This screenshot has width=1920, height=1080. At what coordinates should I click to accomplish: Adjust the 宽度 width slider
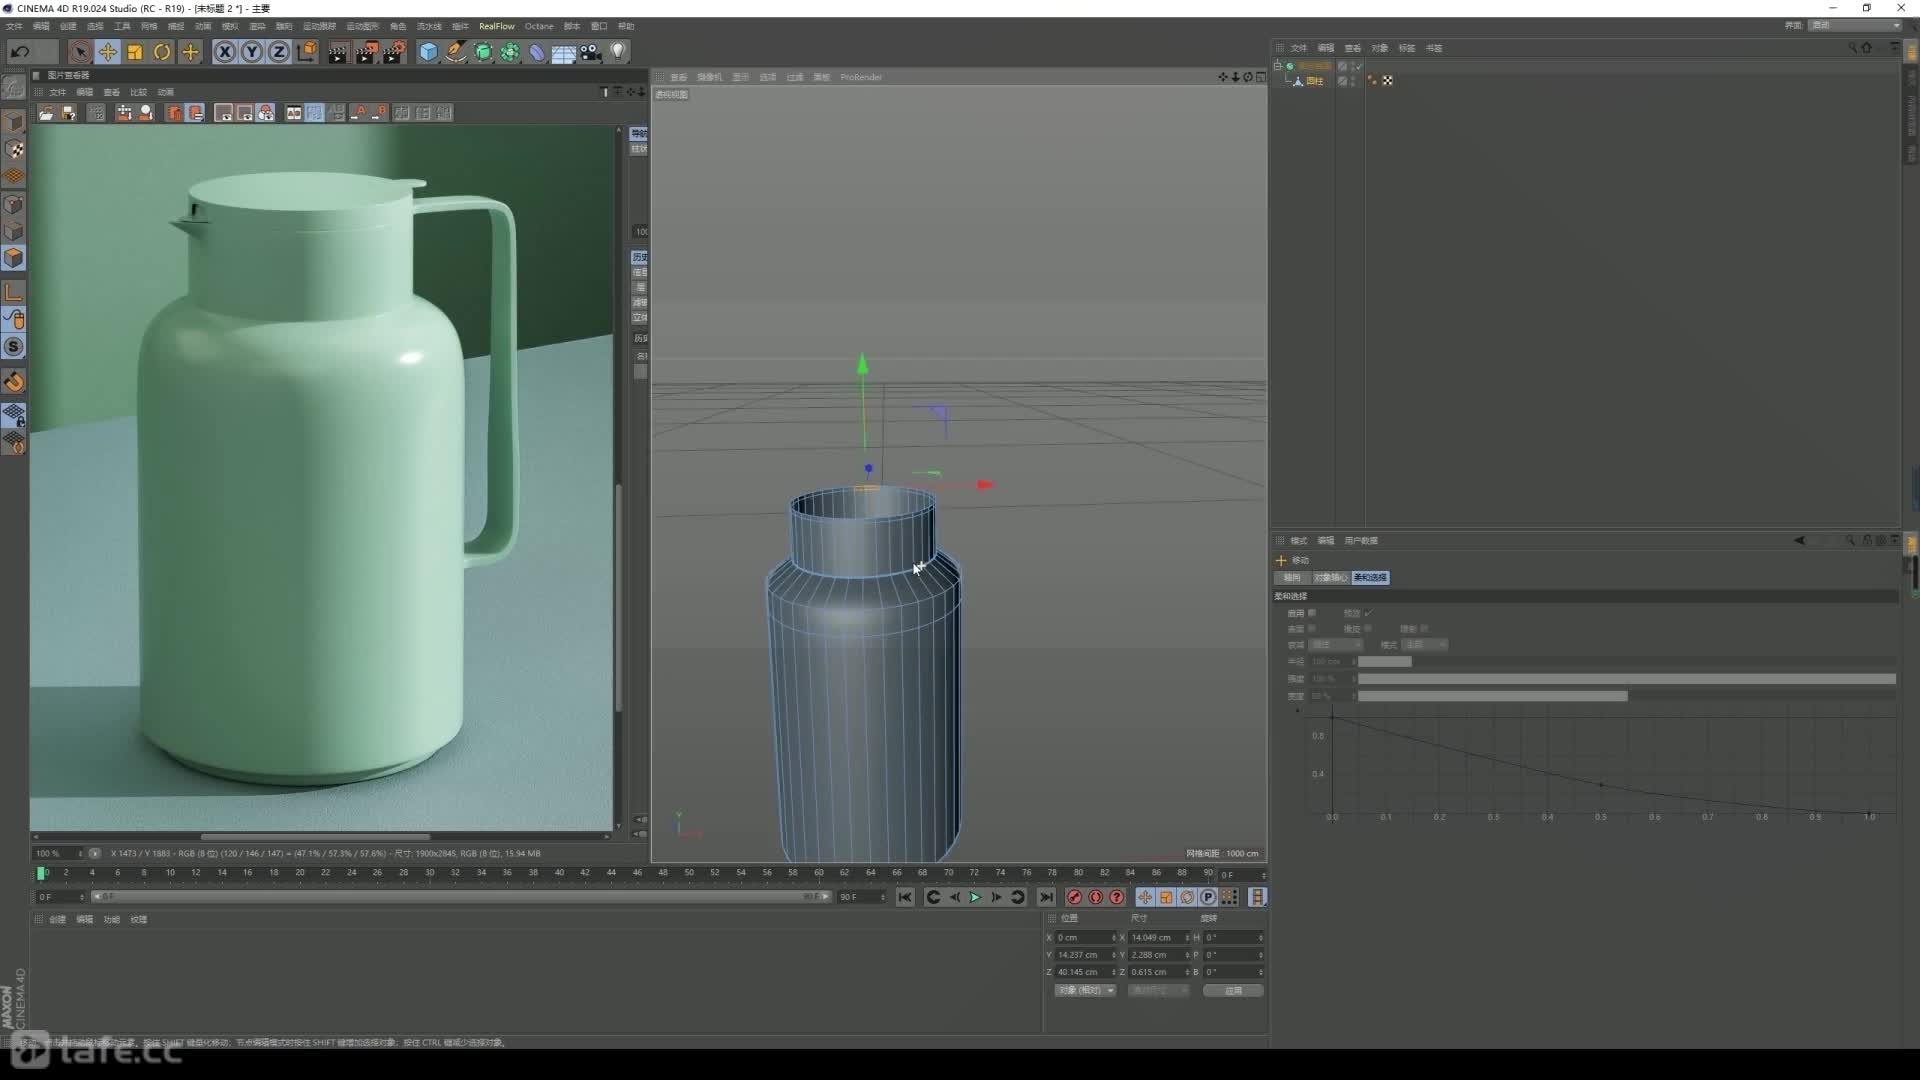click(x=1626, y=696)
